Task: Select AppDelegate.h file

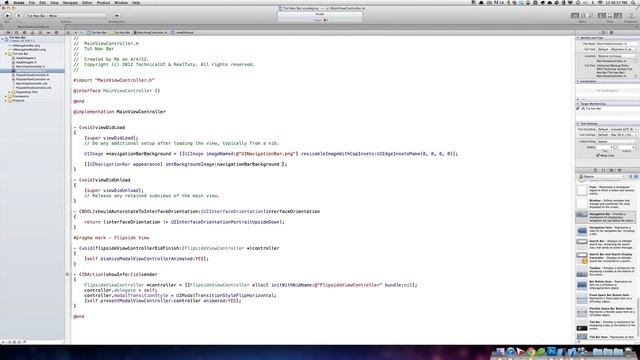Action: click(x=26, y=58)
